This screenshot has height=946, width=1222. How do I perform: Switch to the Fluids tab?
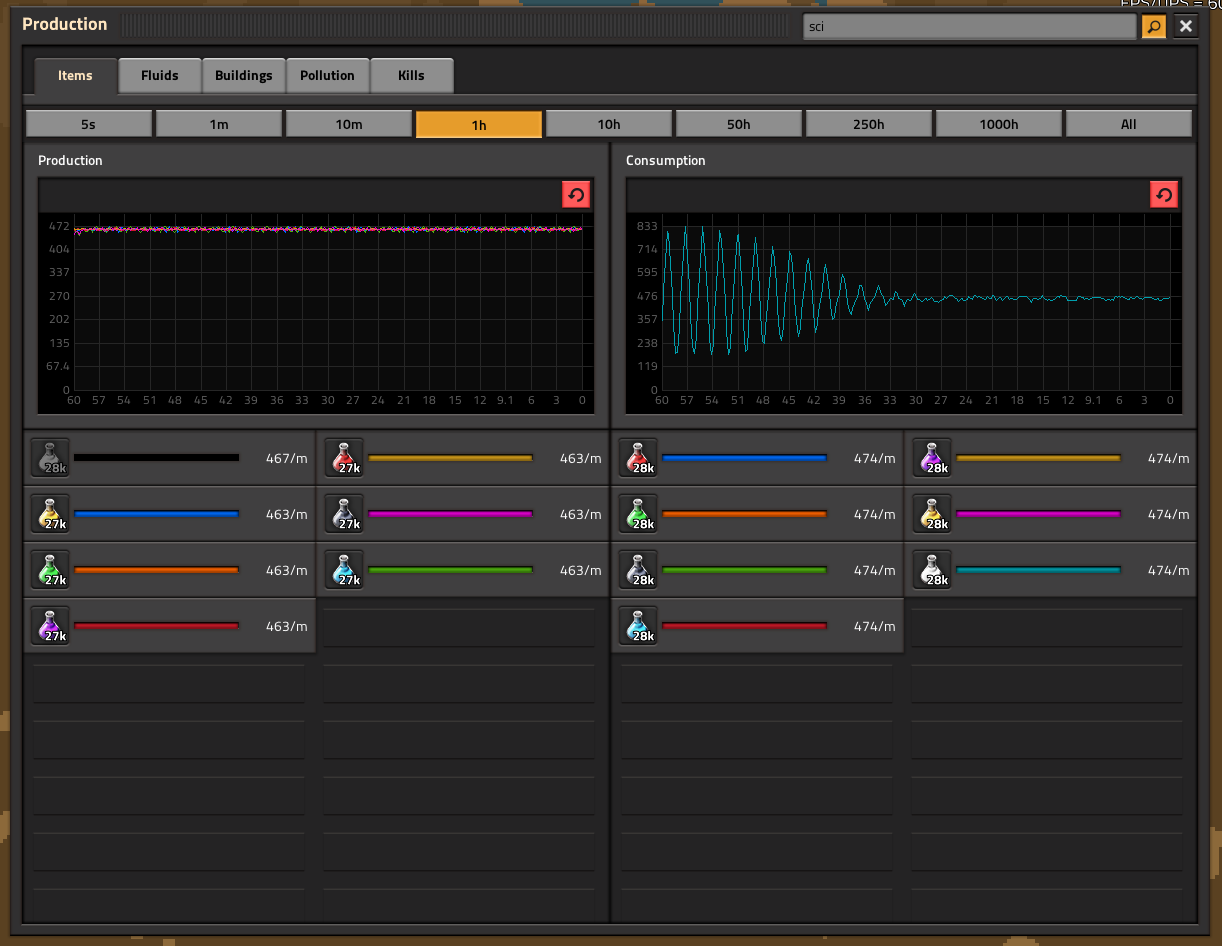coord(160,76)
